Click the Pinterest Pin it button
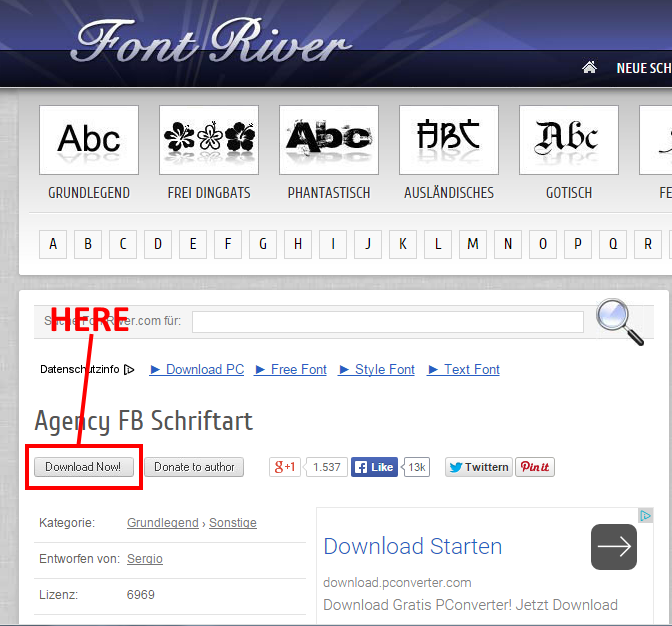Image resolution: width=672 pixels, height=626 pixels. click(535, 467)
